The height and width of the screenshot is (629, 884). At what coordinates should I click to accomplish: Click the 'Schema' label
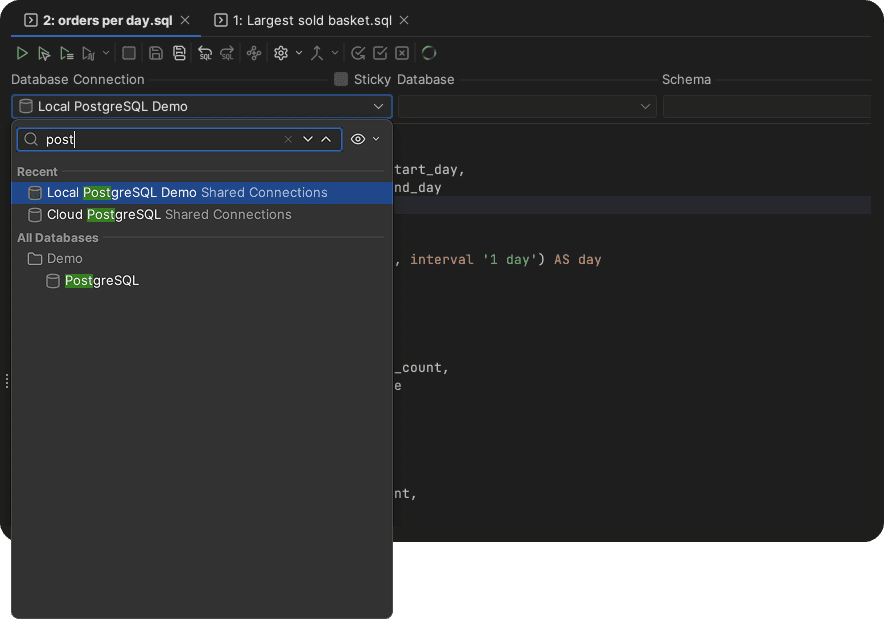686,79
